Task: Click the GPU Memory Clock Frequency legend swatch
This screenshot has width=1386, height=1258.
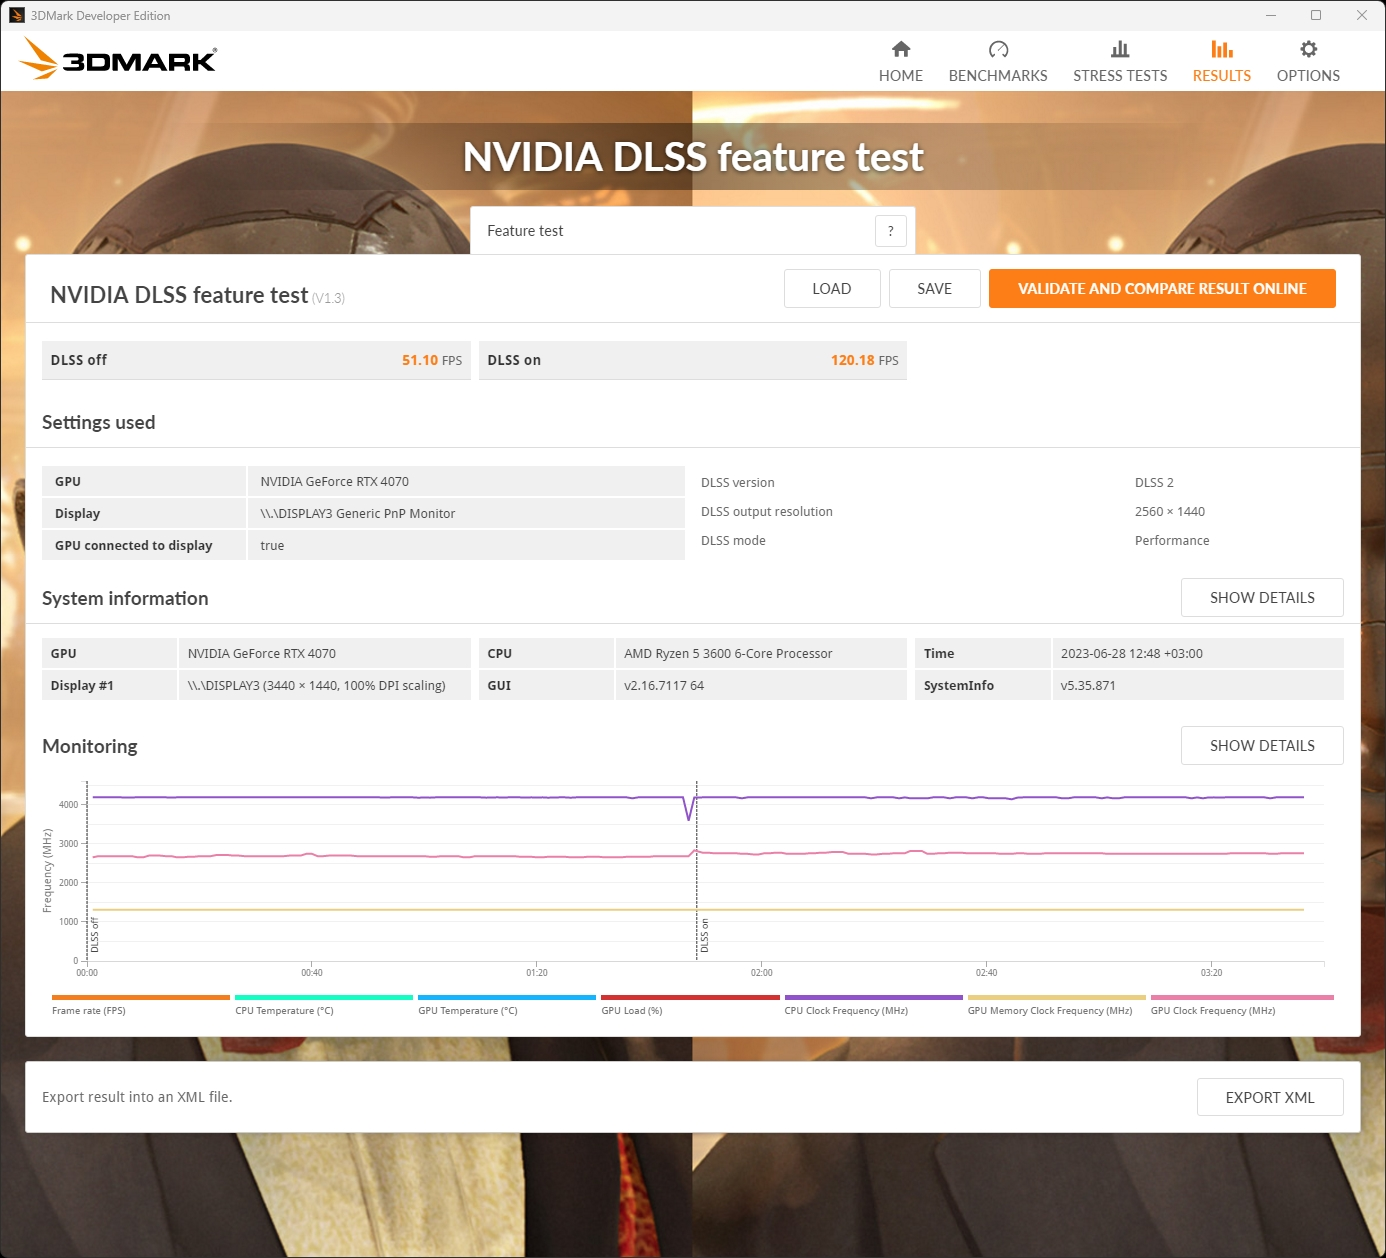Action: coord(1057,997)
